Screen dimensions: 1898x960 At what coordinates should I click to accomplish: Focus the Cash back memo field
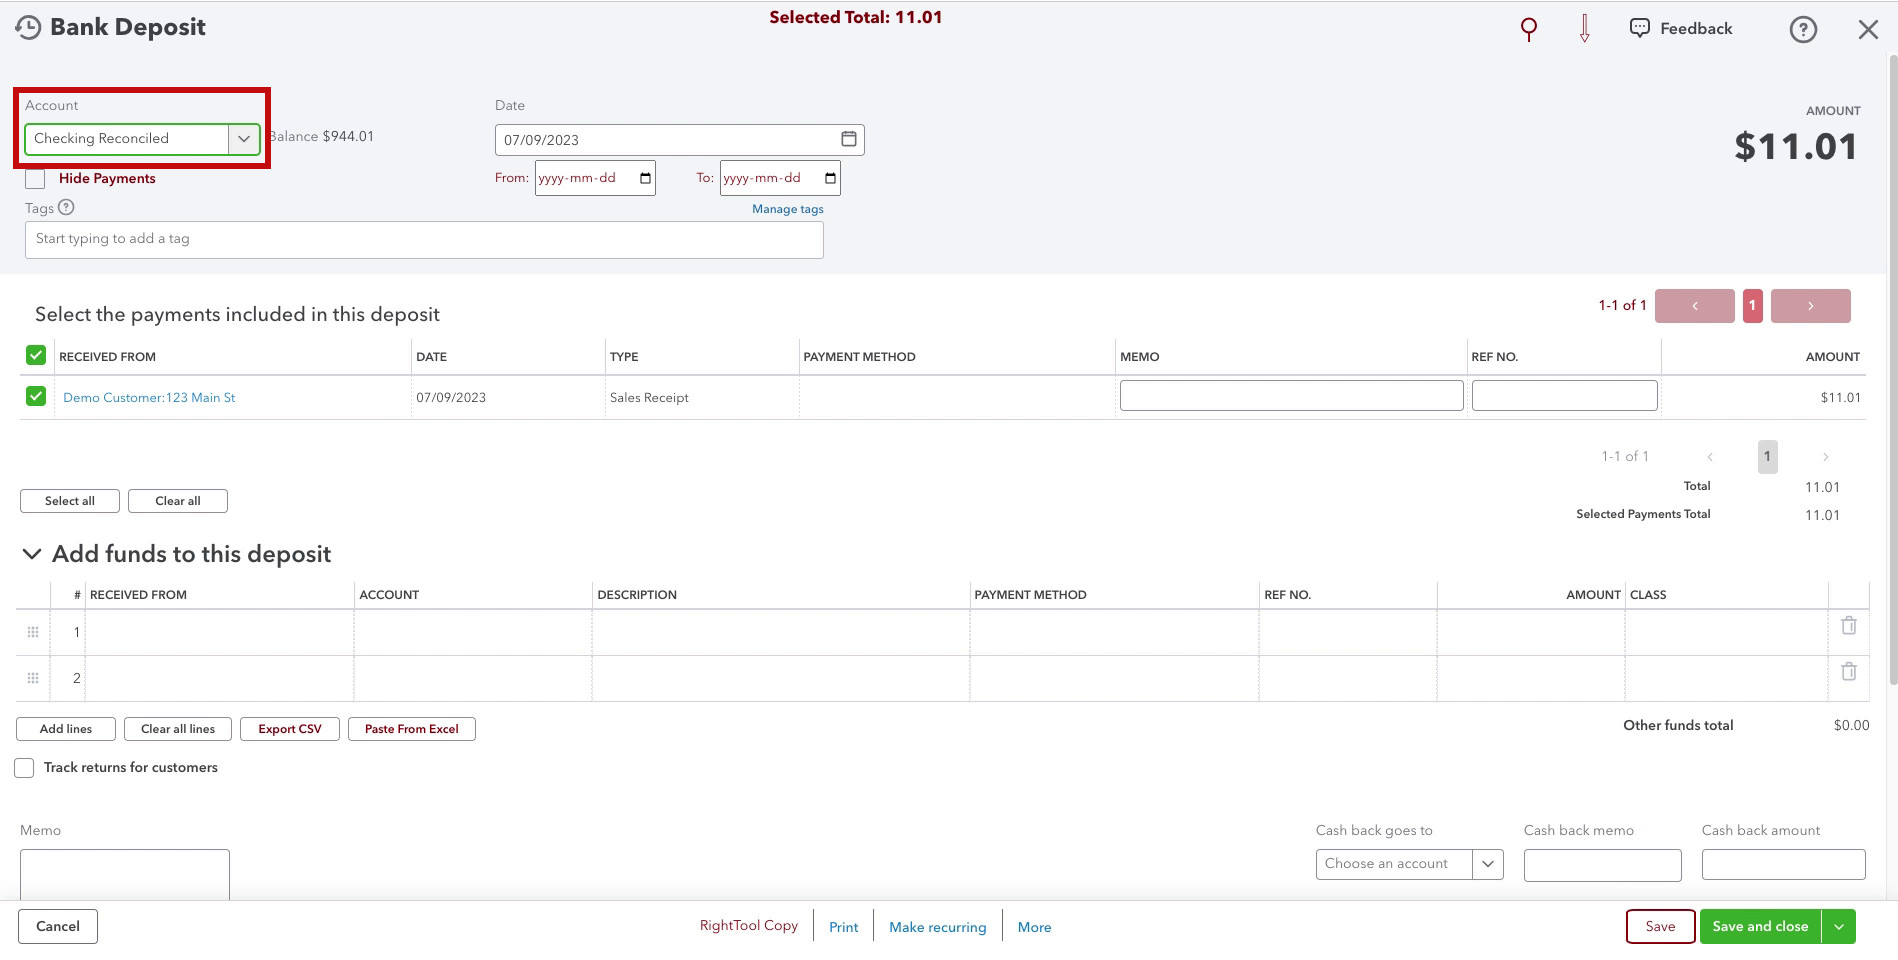click(x=1602, y=865)
